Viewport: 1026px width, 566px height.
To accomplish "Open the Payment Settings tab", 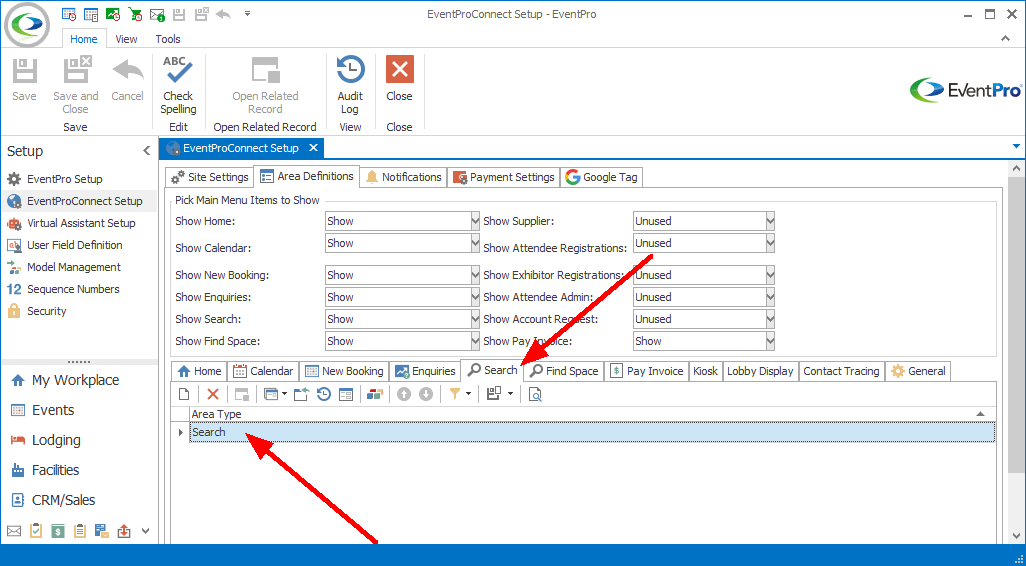I will (x=504, y=177).
